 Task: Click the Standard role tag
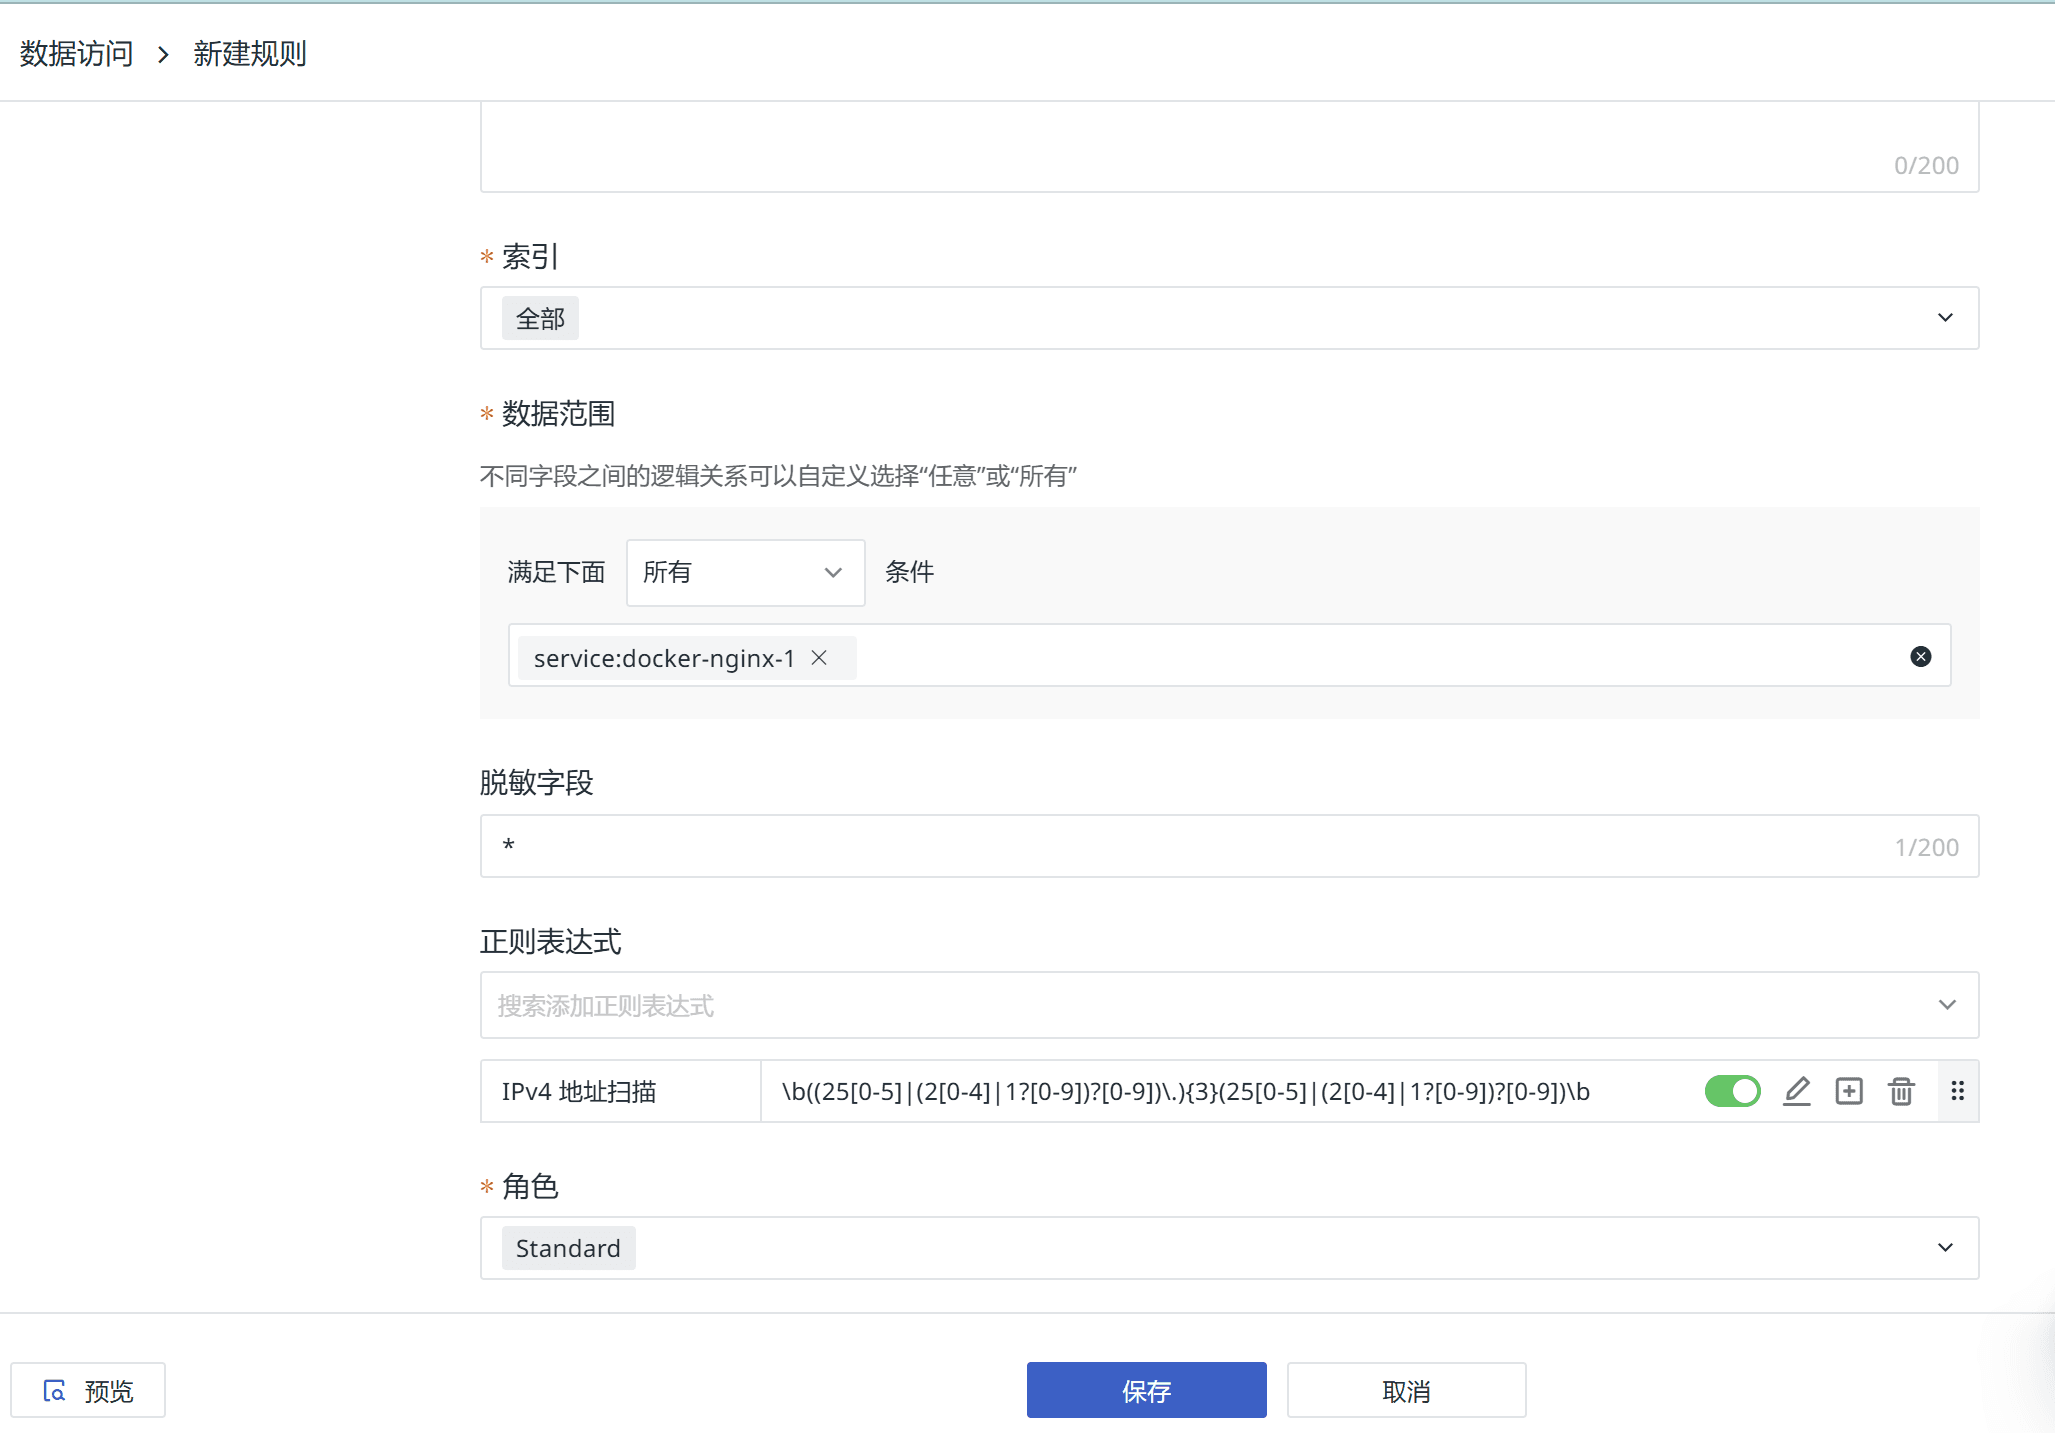pyautogui.click(x=568, y=1248)
